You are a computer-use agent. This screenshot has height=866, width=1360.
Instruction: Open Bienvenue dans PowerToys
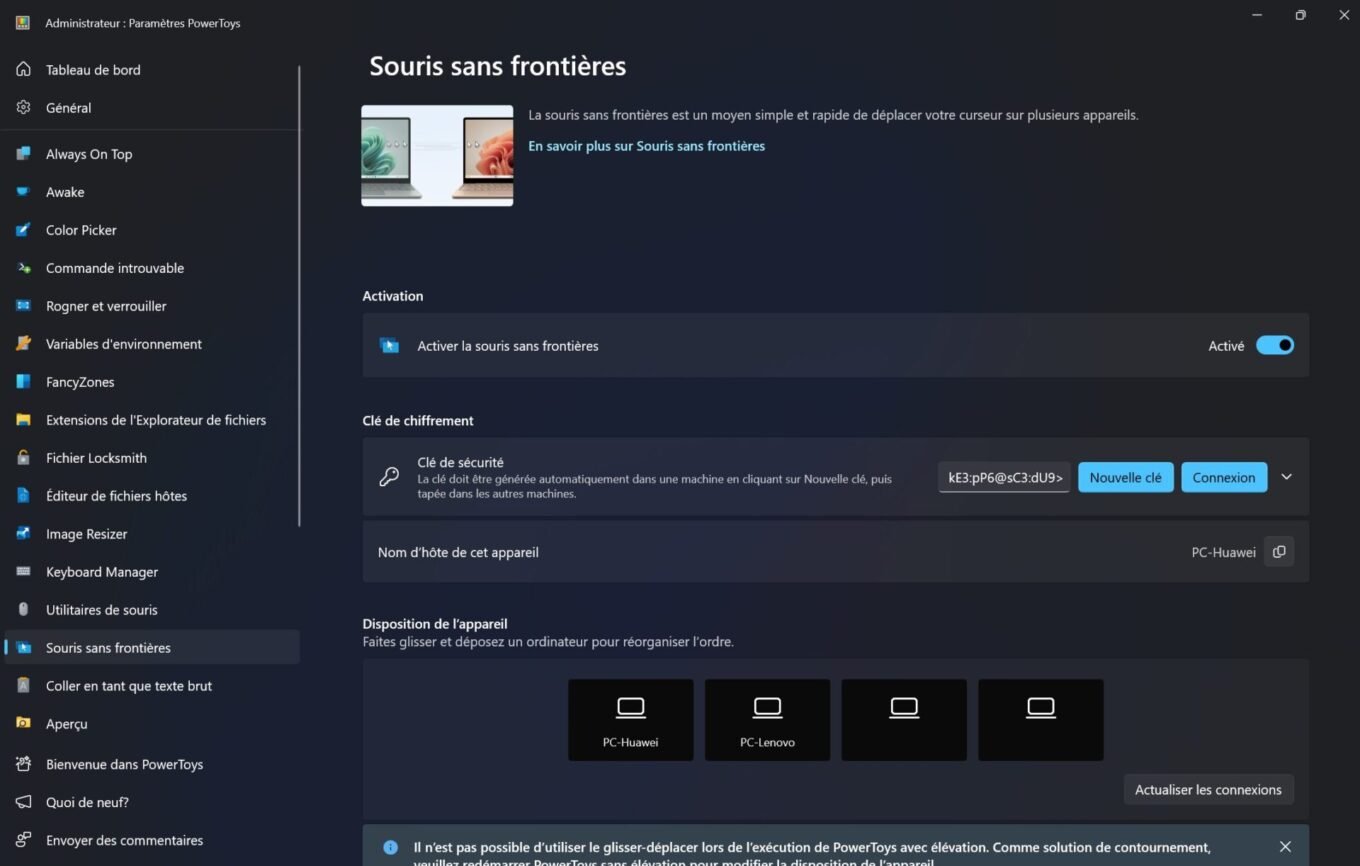(152, 764)
